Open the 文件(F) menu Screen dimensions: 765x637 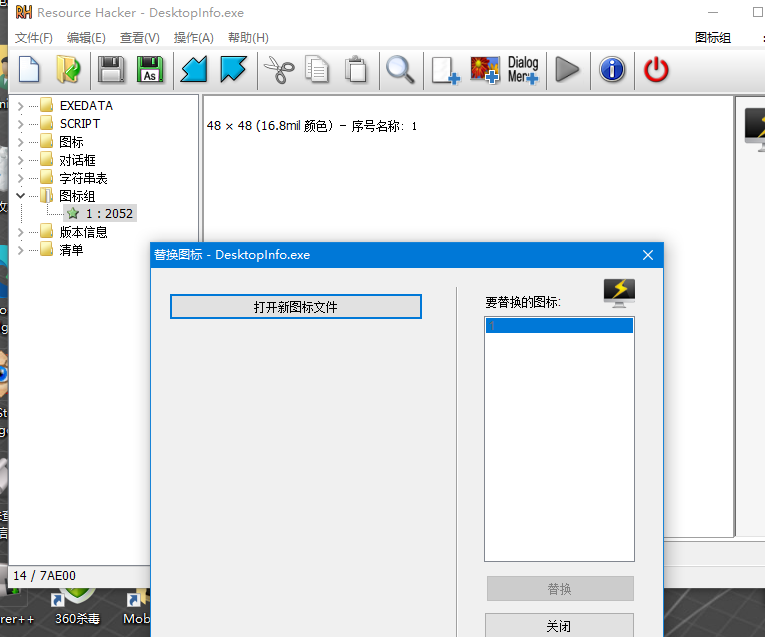coord(34,38)
